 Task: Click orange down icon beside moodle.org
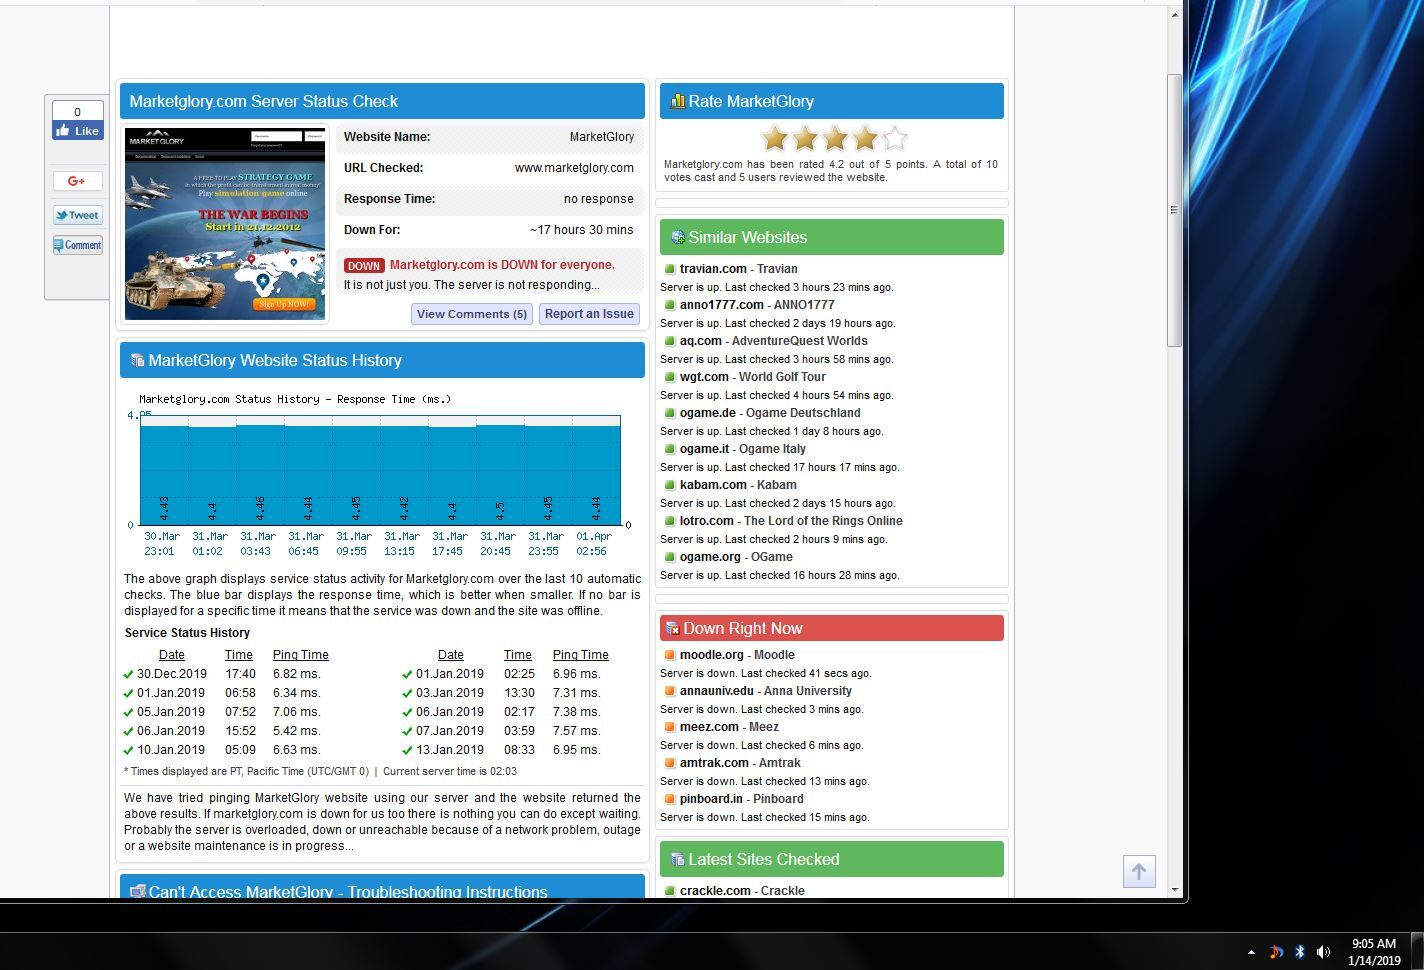coord(670,655)
